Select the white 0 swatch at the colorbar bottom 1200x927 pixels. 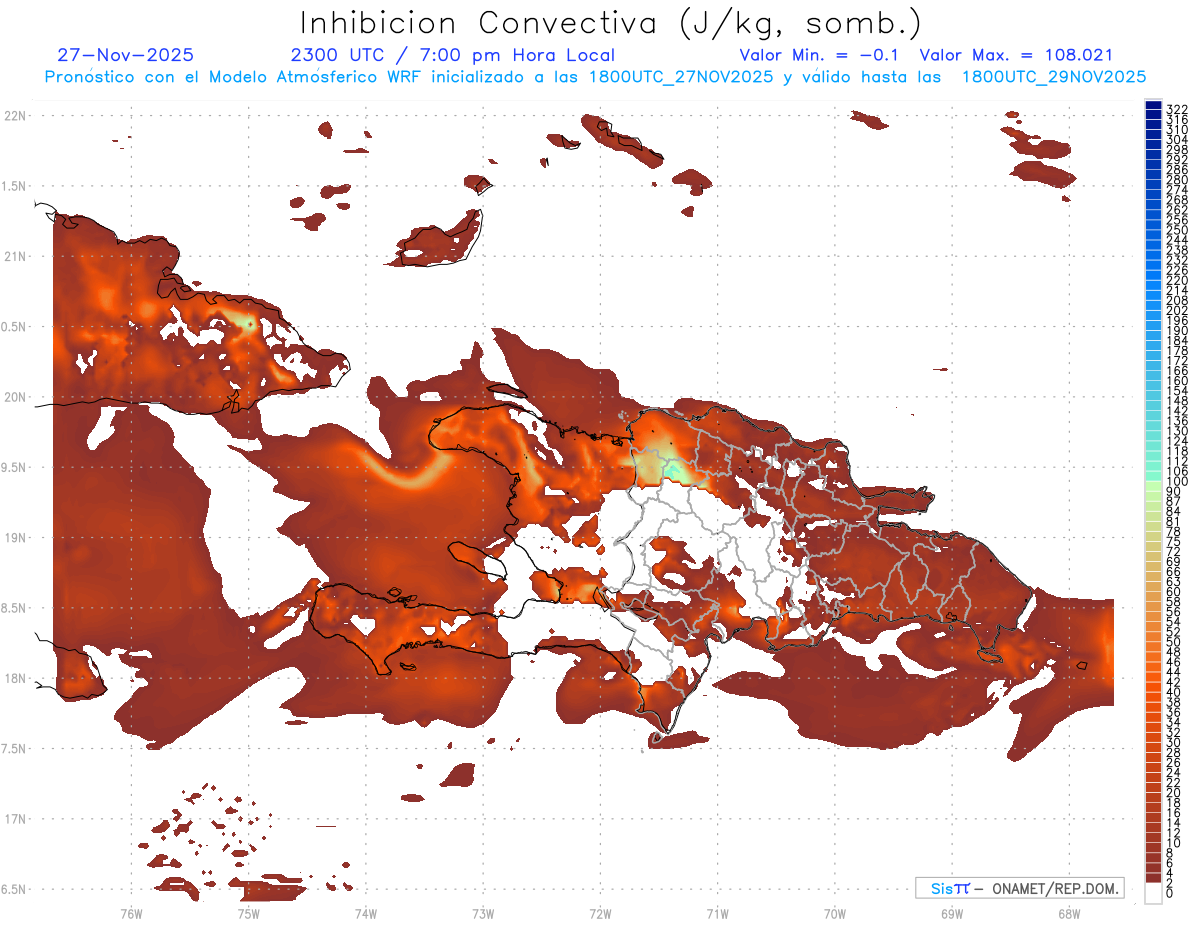[1153, 894]
